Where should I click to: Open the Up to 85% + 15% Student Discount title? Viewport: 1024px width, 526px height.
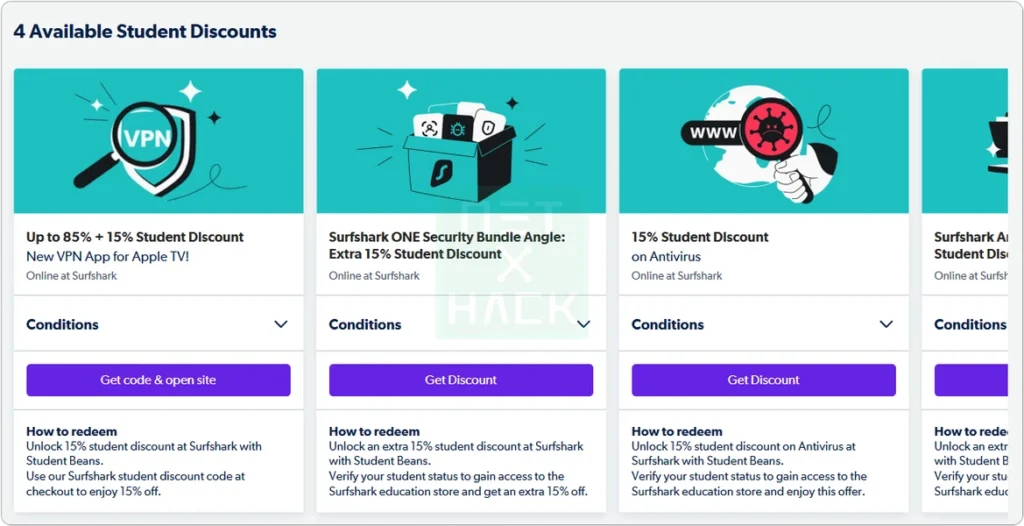(135, 237)
